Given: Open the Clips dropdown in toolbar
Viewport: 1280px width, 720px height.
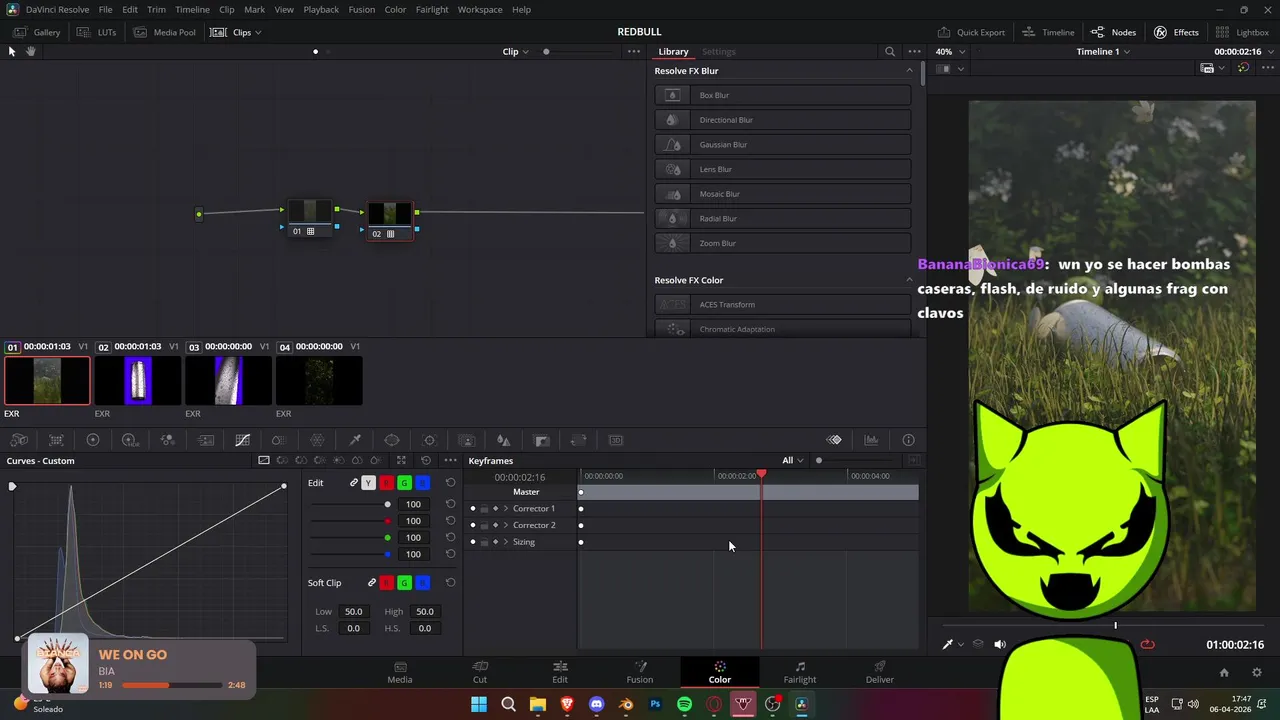Looking at the screenshot, I should pyautogui.click(x=236, y=32).
